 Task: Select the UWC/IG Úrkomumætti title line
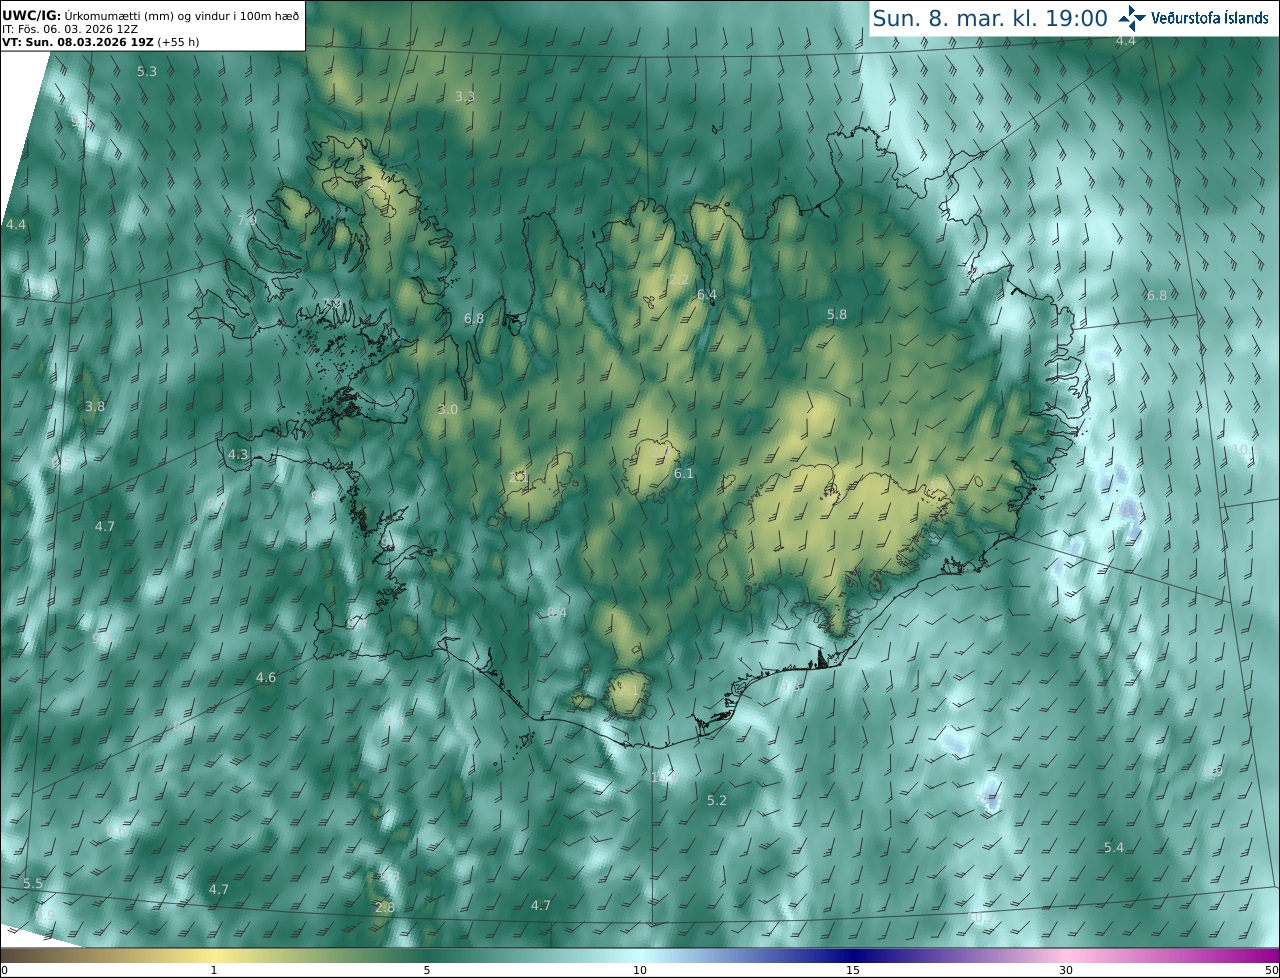[150, 15]
